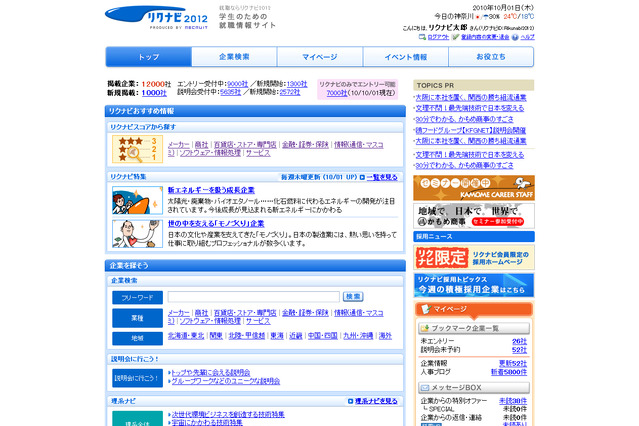Select the トップ navigation tab
Screen dimensions: 639x426
click(148, 57)
